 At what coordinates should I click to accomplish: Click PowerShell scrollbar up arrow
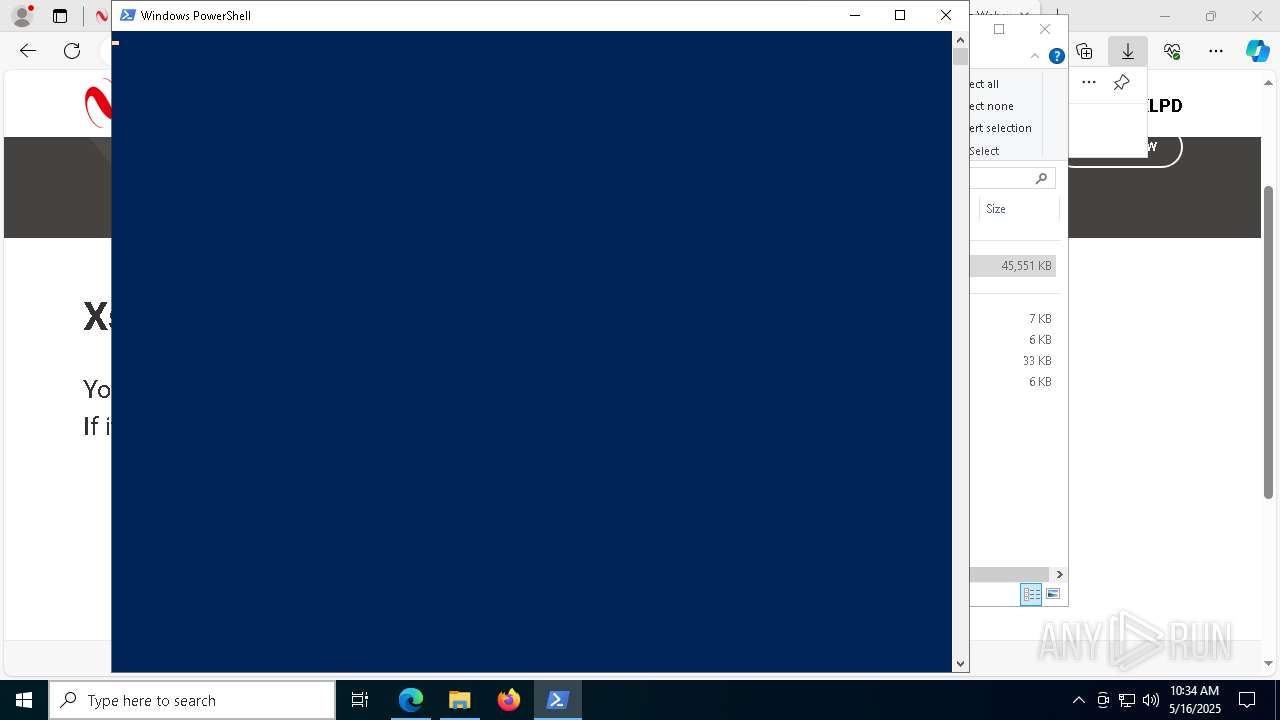960,39
